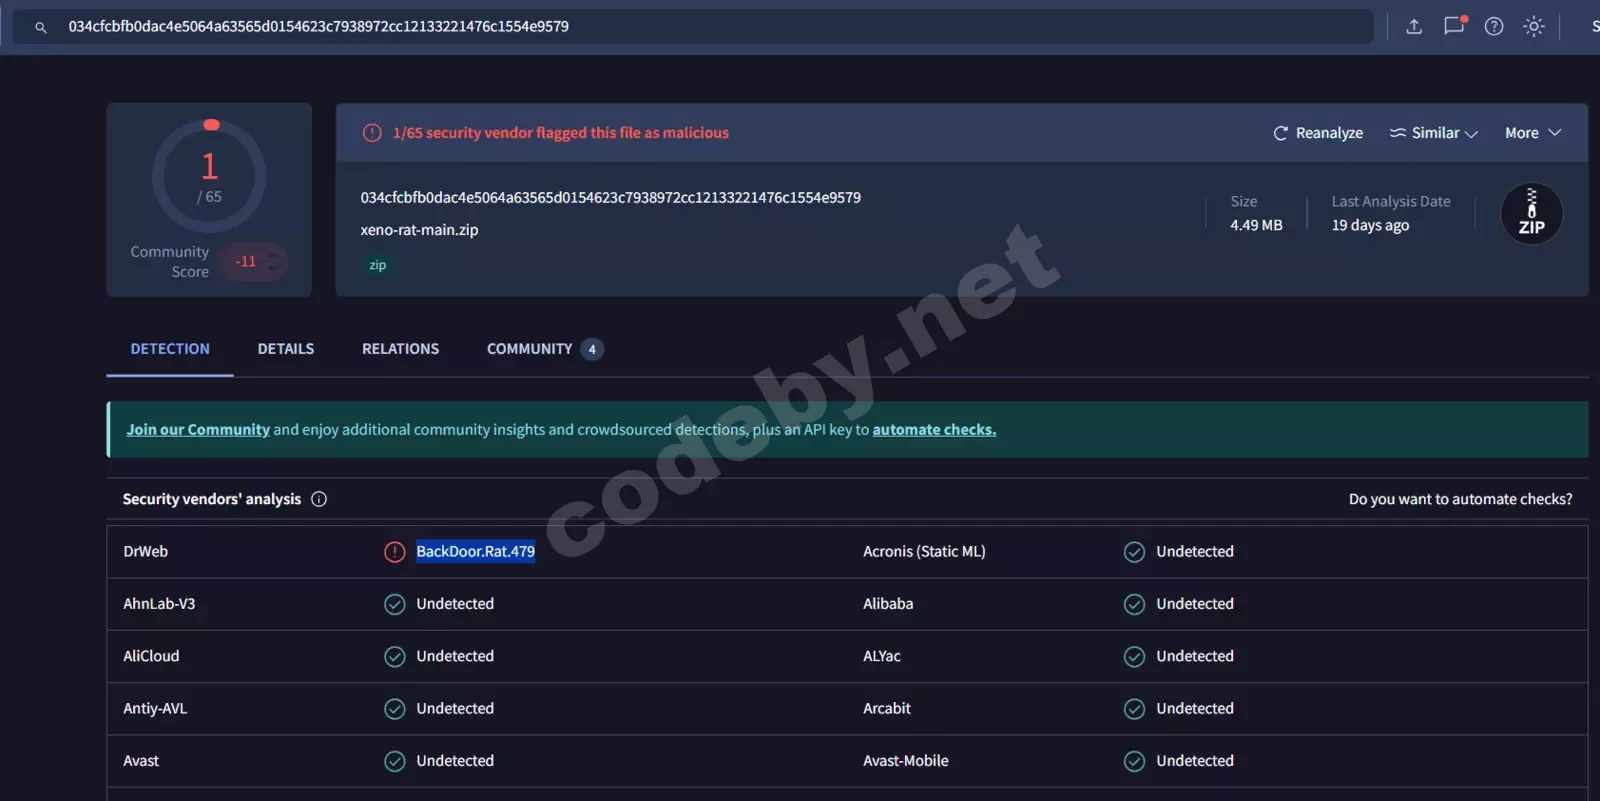Click the Acronis (Static ML) vendor name

[x=924, y=552]
